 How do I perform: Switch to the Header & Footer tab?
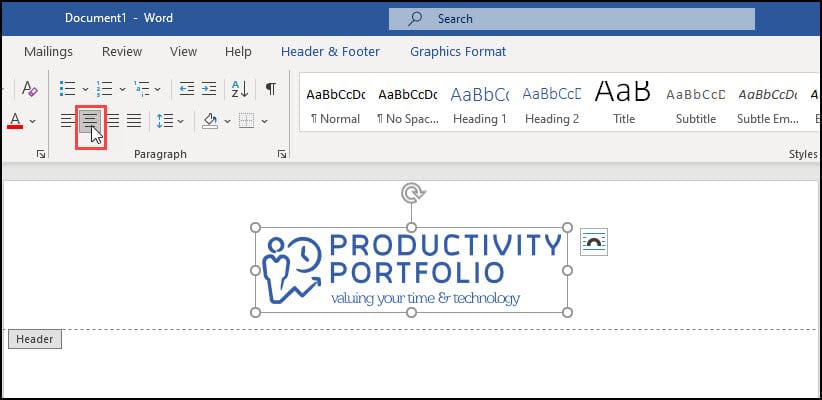pos(330,51)
